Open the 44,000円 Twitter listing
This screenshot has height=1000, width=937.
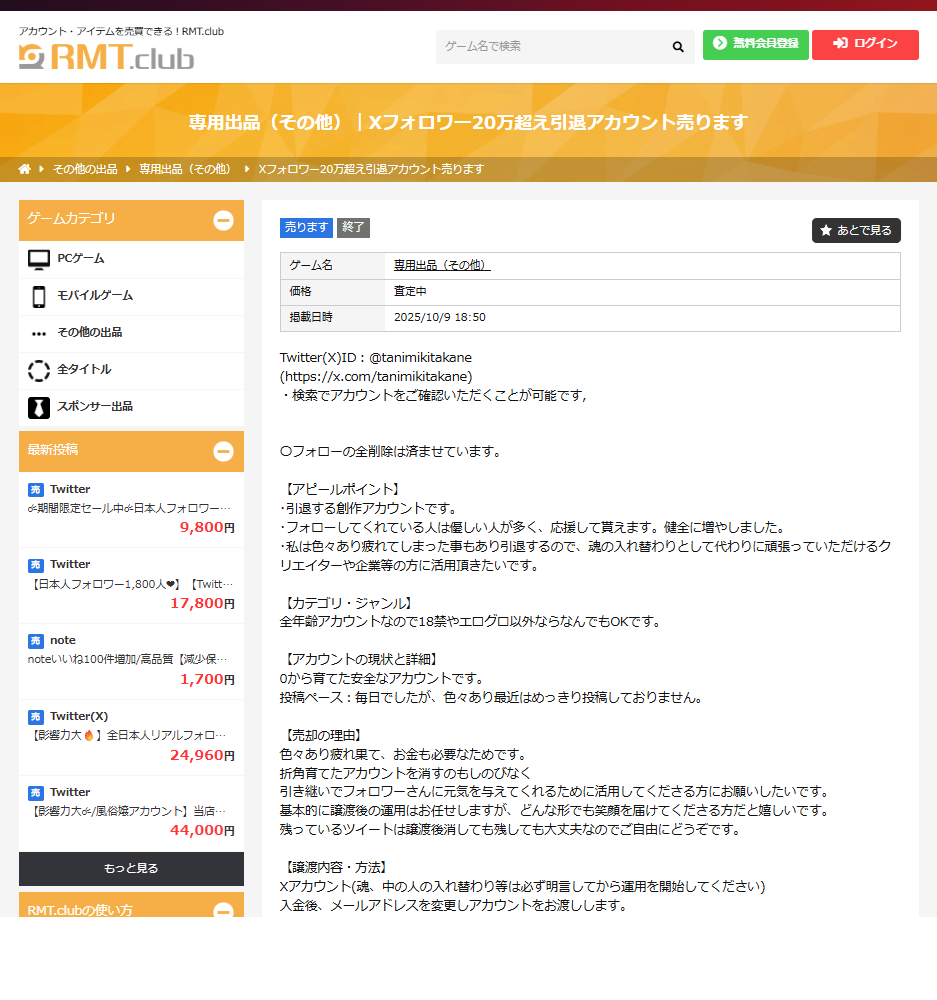pos(131,811)
